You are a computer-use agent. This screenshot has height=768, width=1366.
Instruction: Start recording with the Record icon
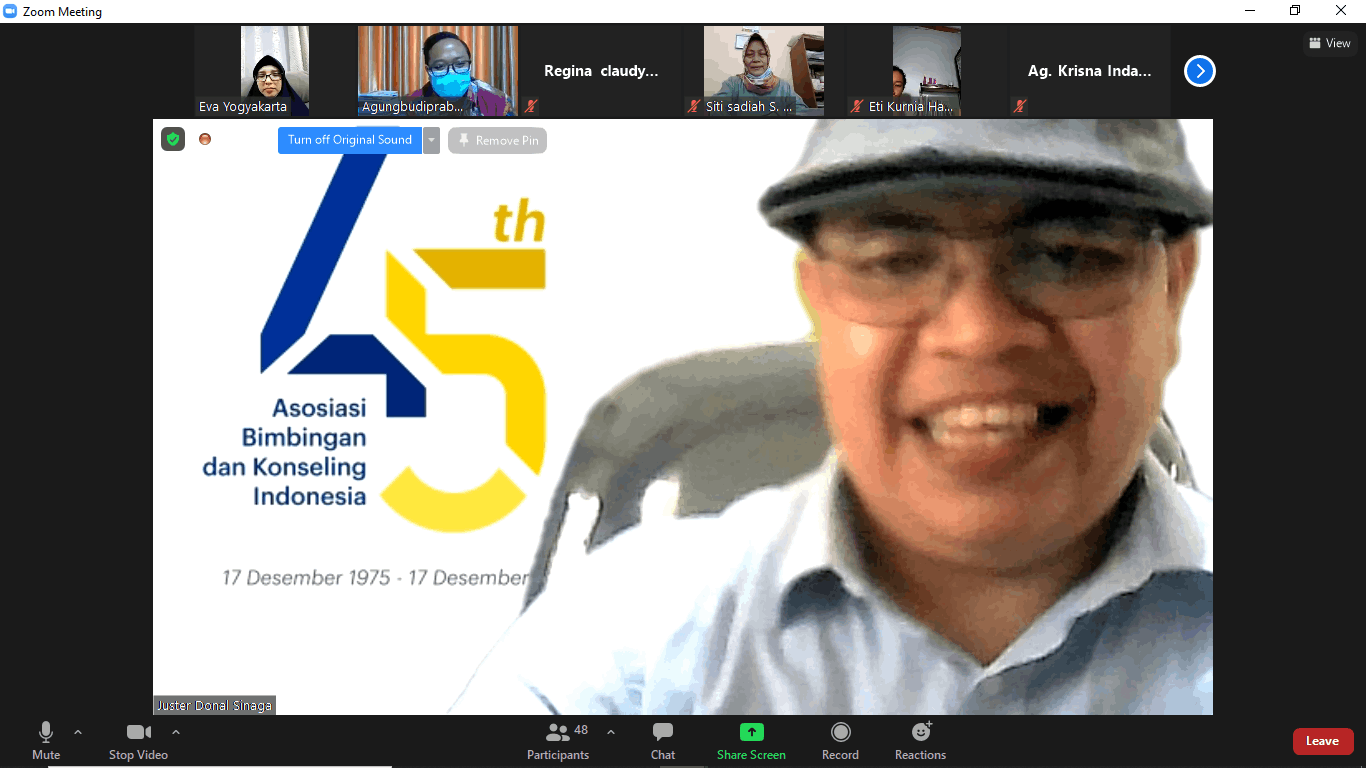(840, 732)
